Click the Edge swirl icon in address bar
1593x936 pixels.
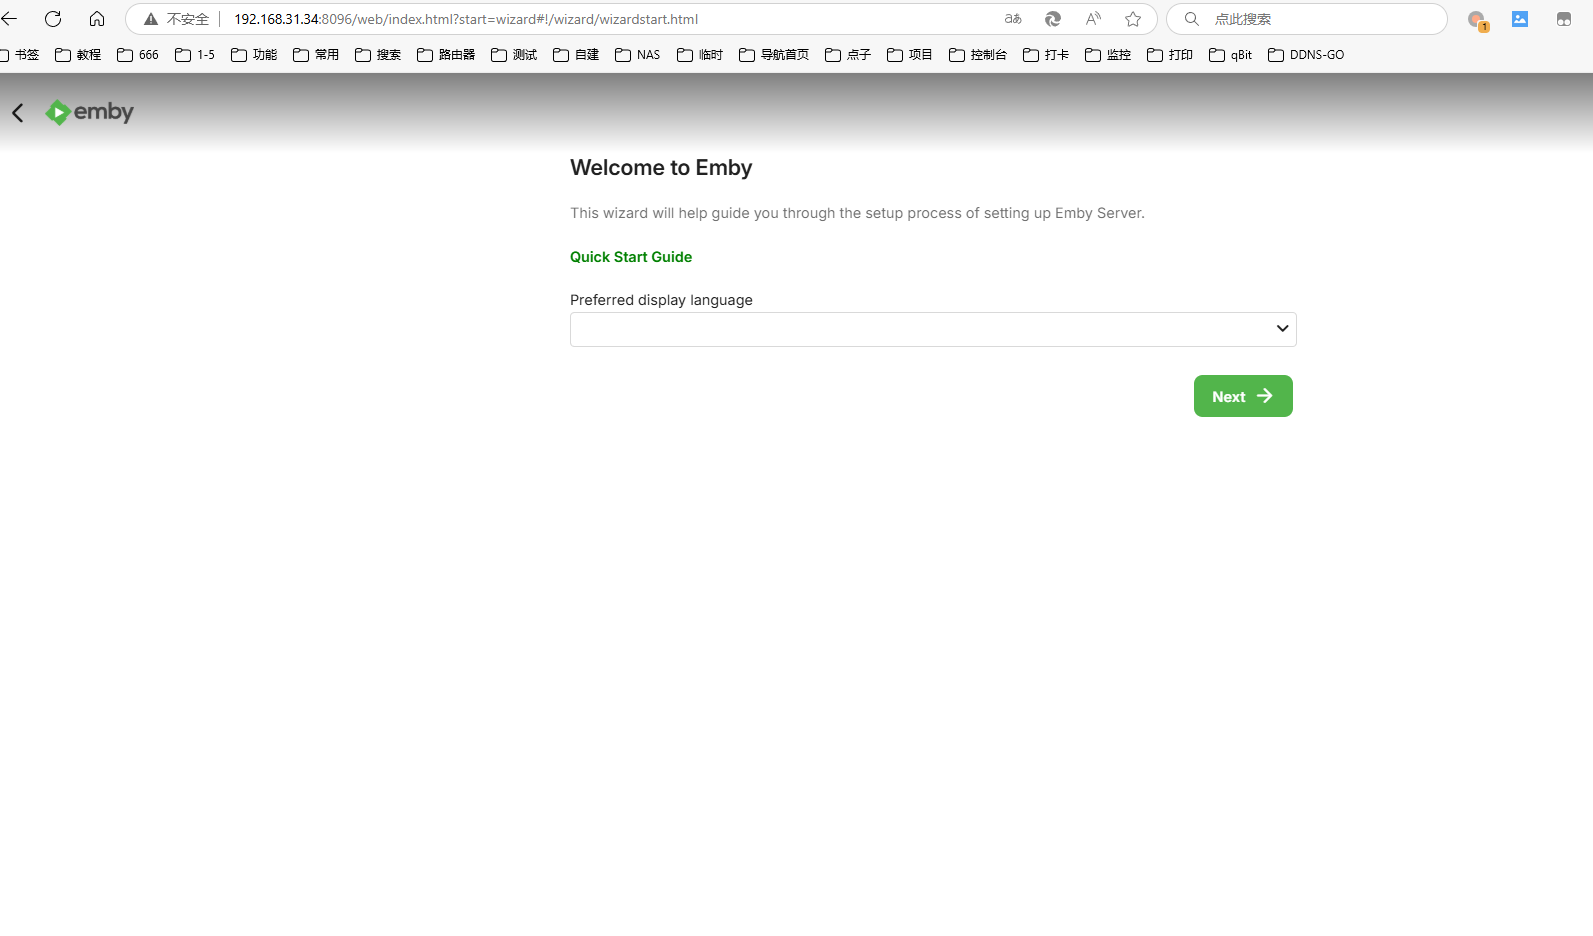click(x=1053, y=19)
